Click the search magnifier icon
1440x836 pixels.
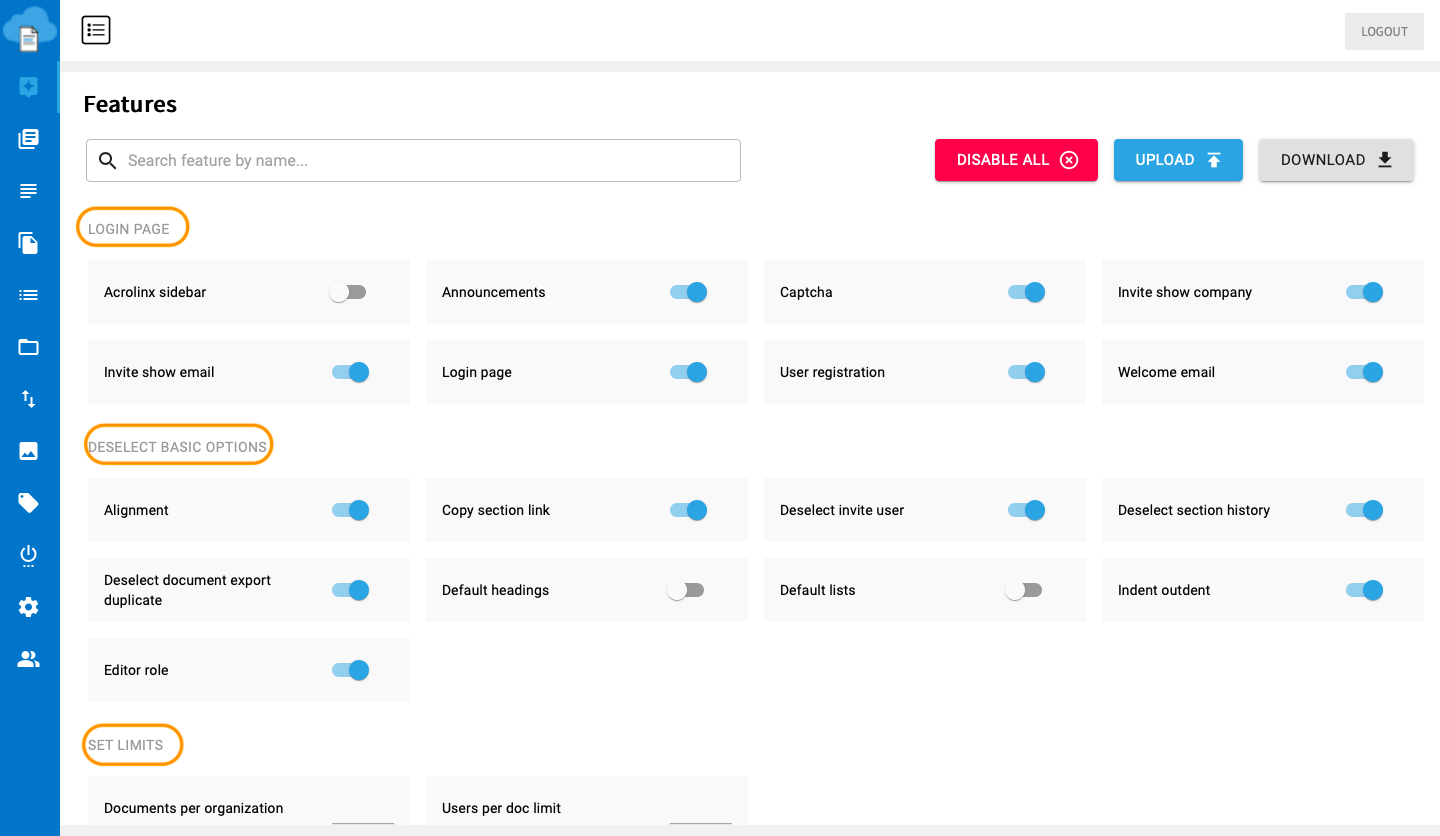point(108,160)
